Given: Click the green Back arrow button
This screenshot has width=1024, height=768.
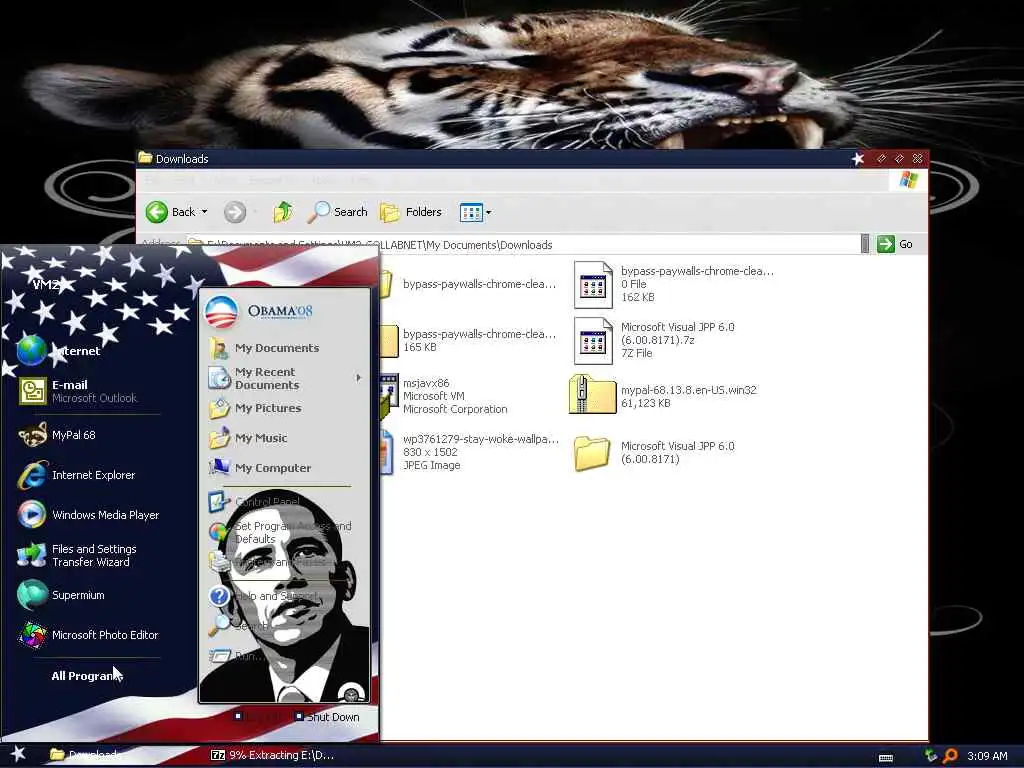Looking at the screenshot, I should 157,212.
